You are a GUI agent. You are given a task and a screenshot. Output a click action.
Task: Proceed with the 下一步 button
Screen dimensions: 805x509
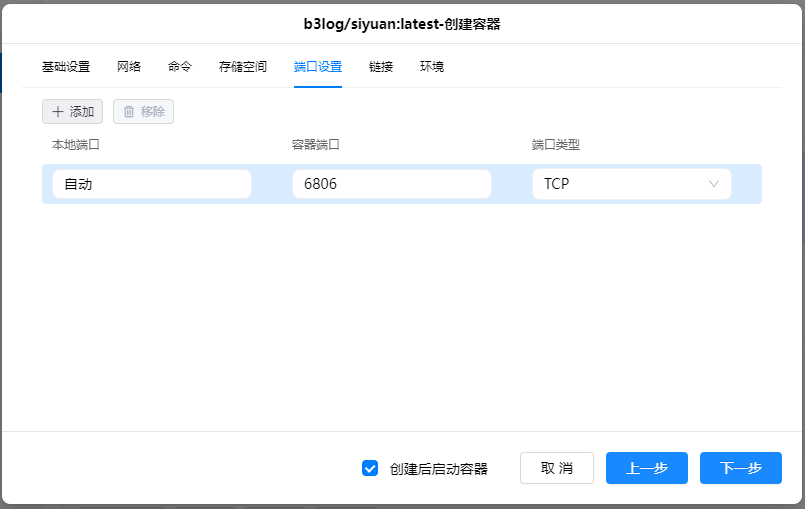[740, 468]
